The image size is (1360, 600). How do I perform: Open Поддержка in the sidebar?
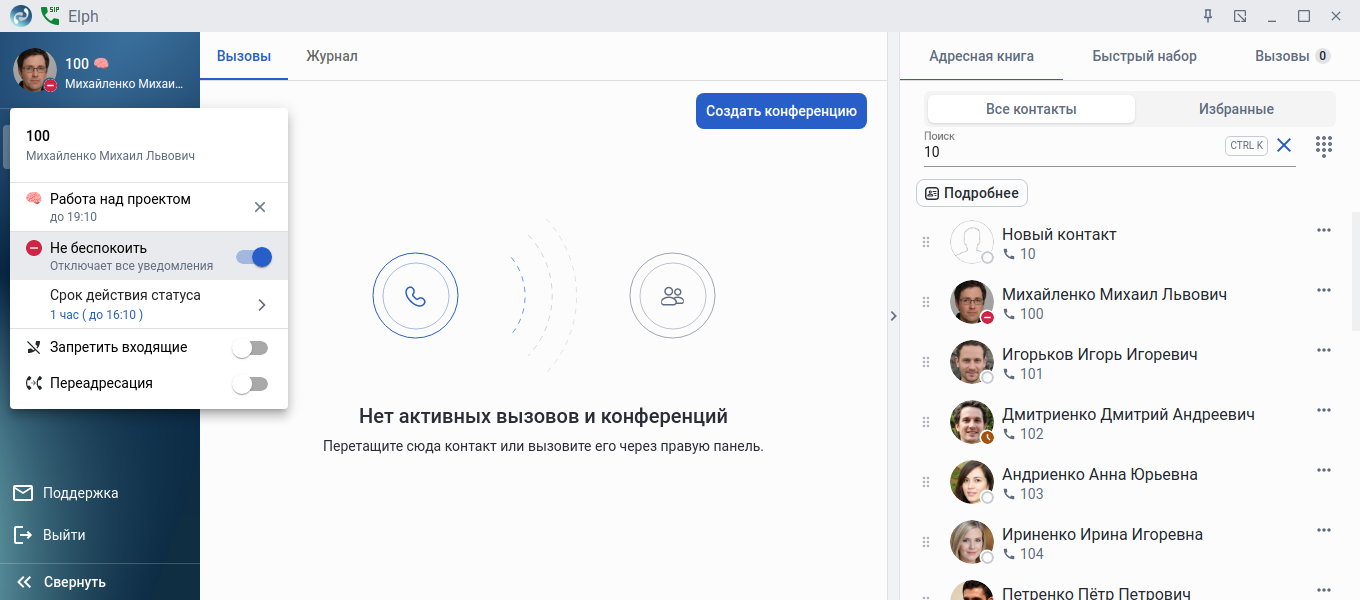click(x=80, y=493)
